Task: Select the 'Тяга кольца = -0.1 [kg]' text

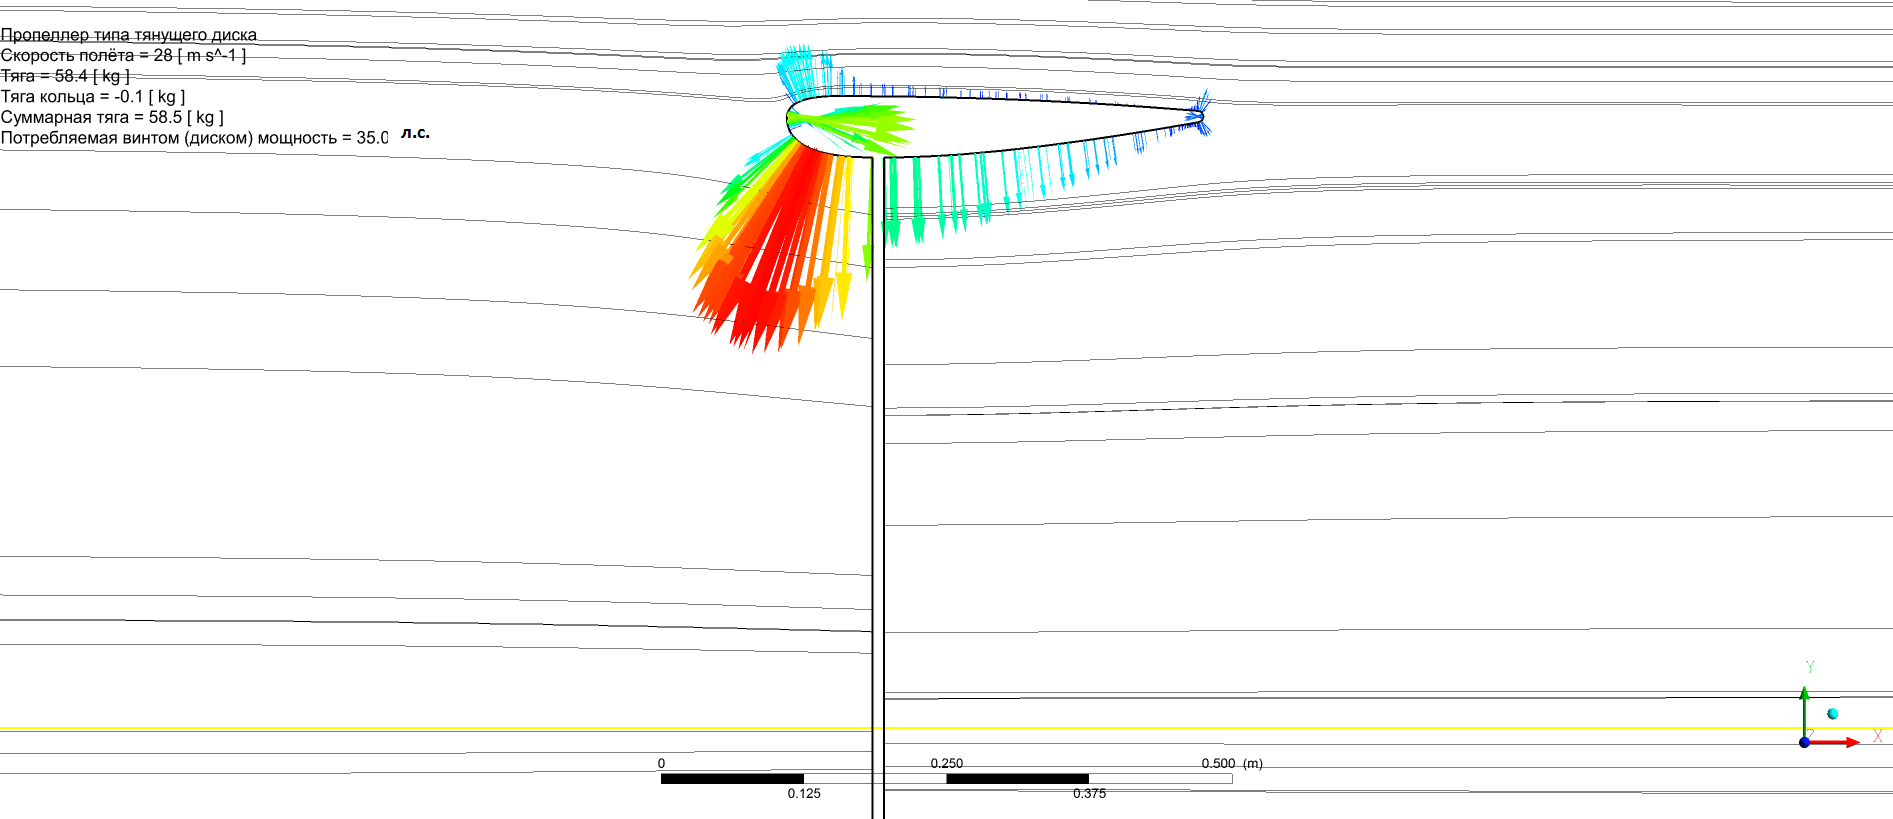Action: [x=93, y=97]
